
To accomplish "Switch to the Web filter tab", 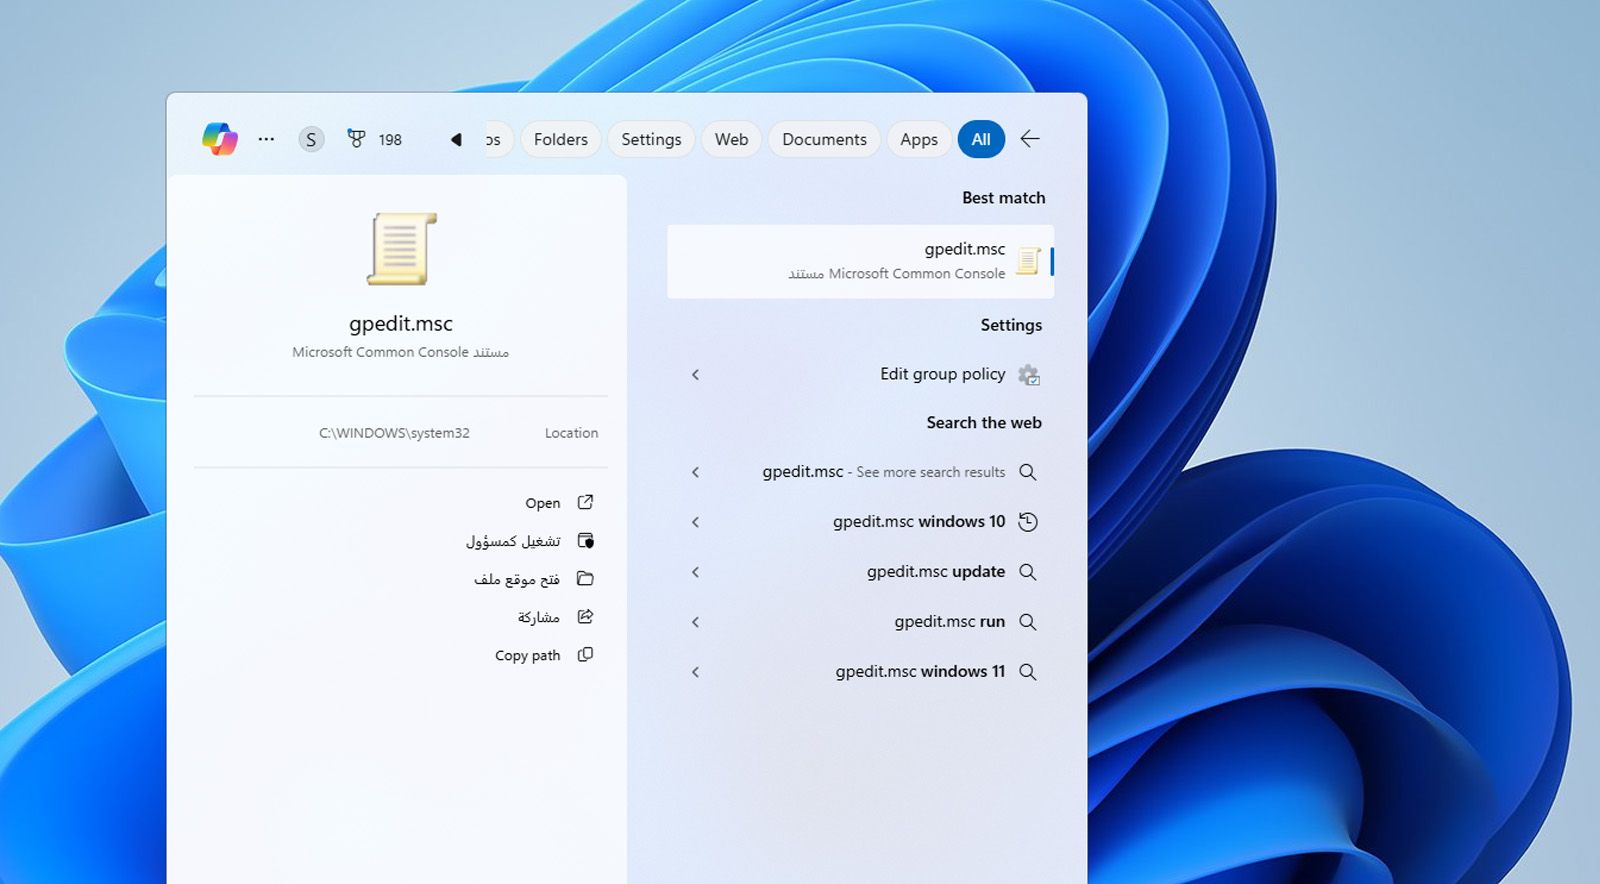I will click(731, 139).
